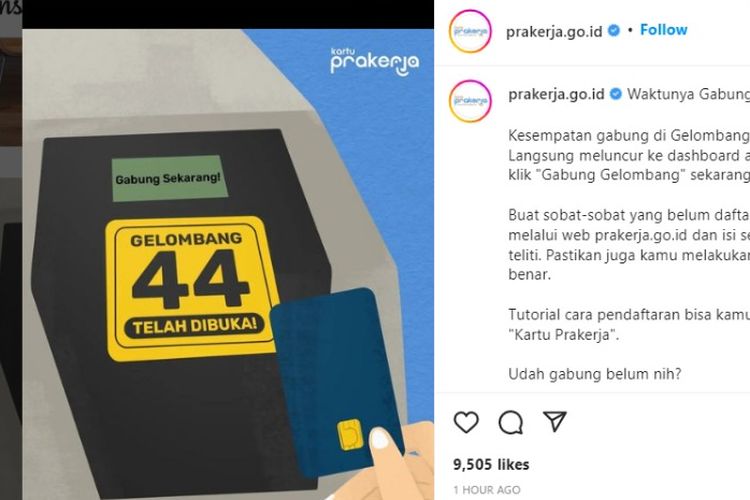Follow the prakerja.go.id account

point(663,30)
